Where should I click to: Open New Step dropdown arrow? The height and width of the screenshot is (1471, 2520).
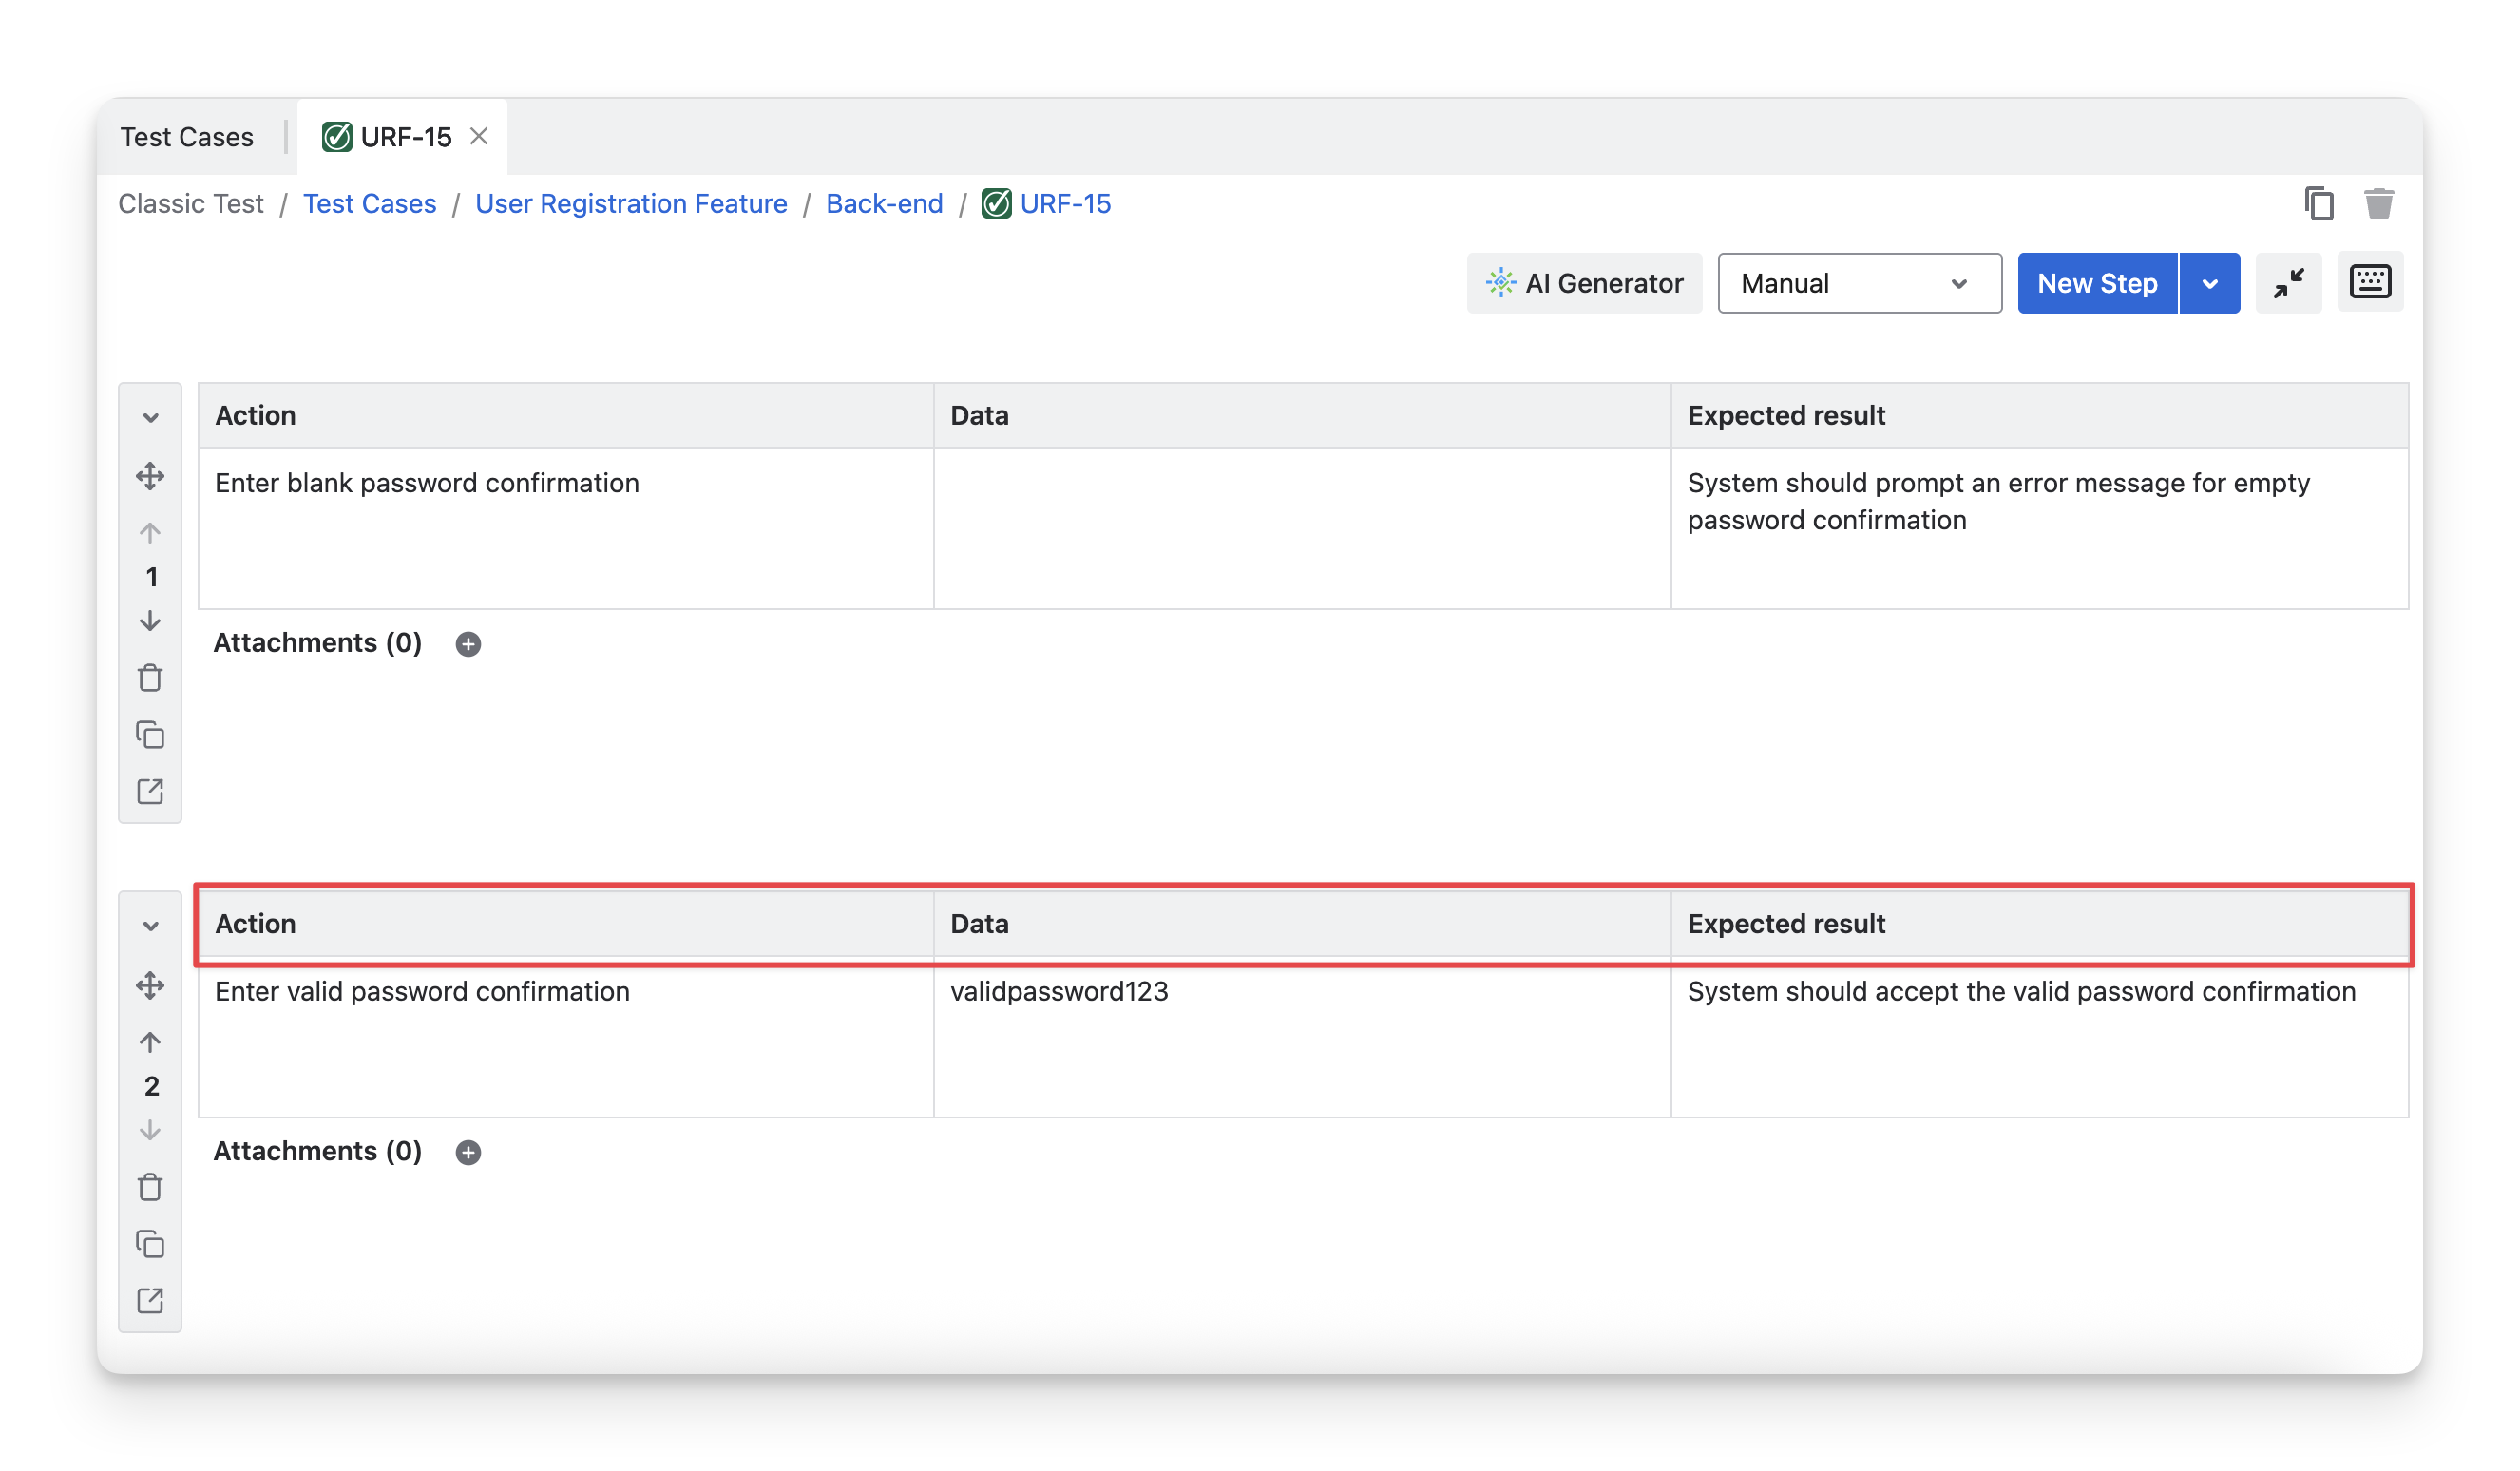tap(2209, 283)
